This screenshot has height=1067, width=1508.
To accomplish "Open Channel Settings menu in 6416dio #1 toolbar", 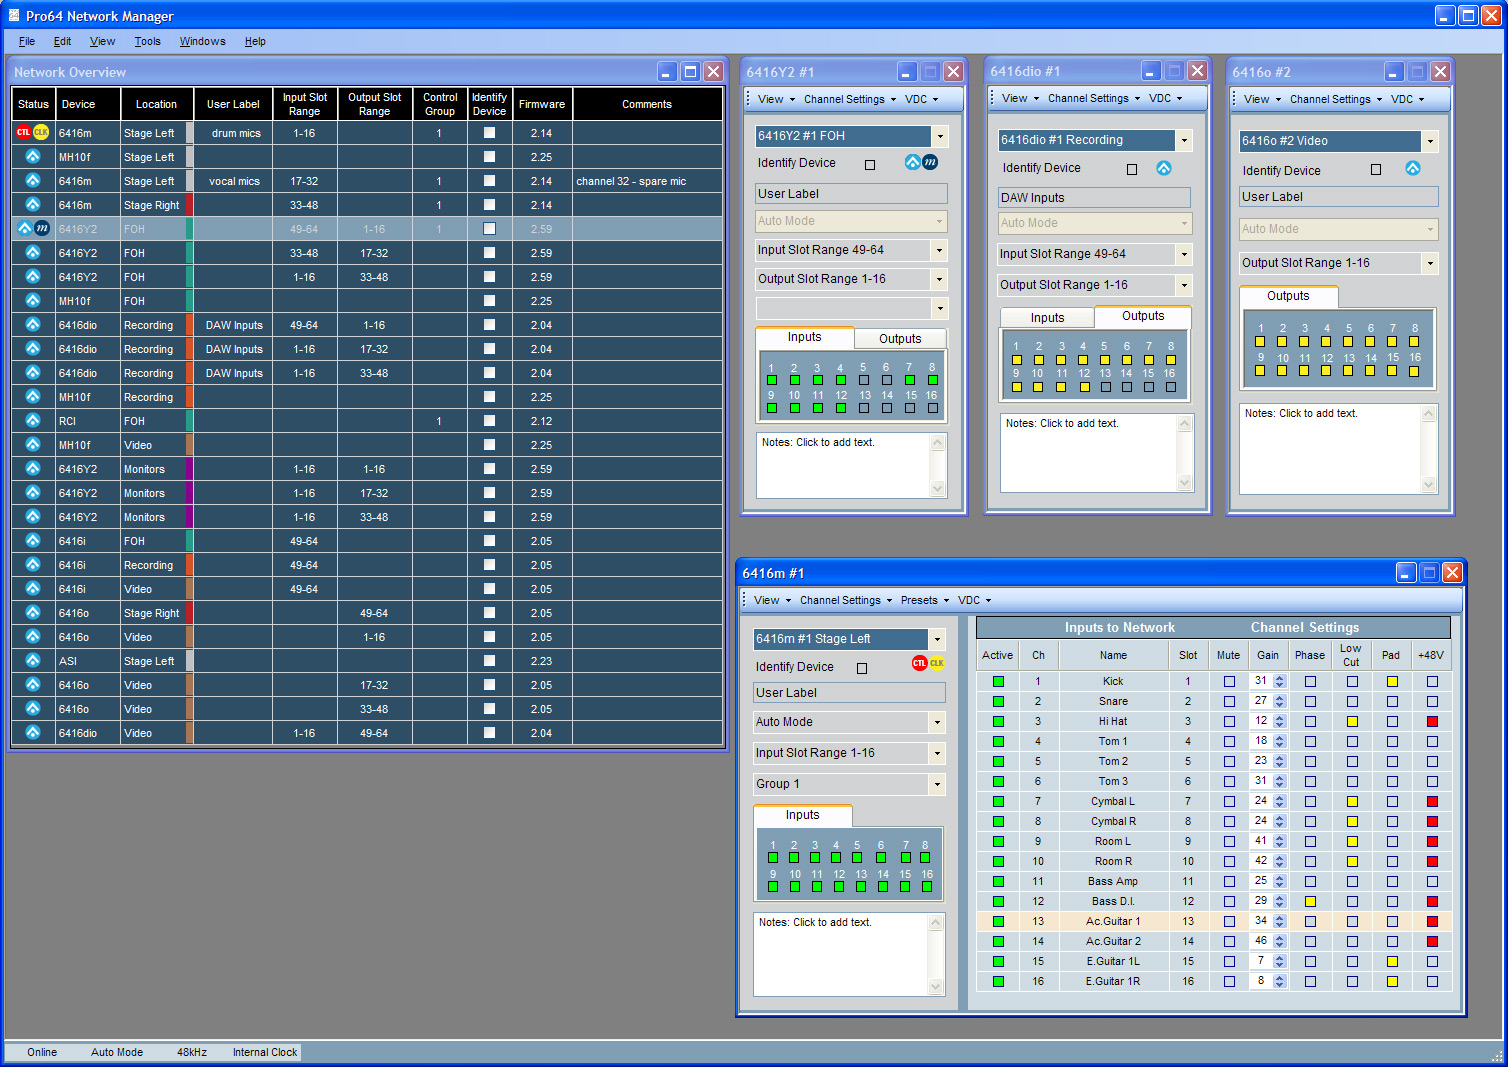I will (x=1094, y=98).
